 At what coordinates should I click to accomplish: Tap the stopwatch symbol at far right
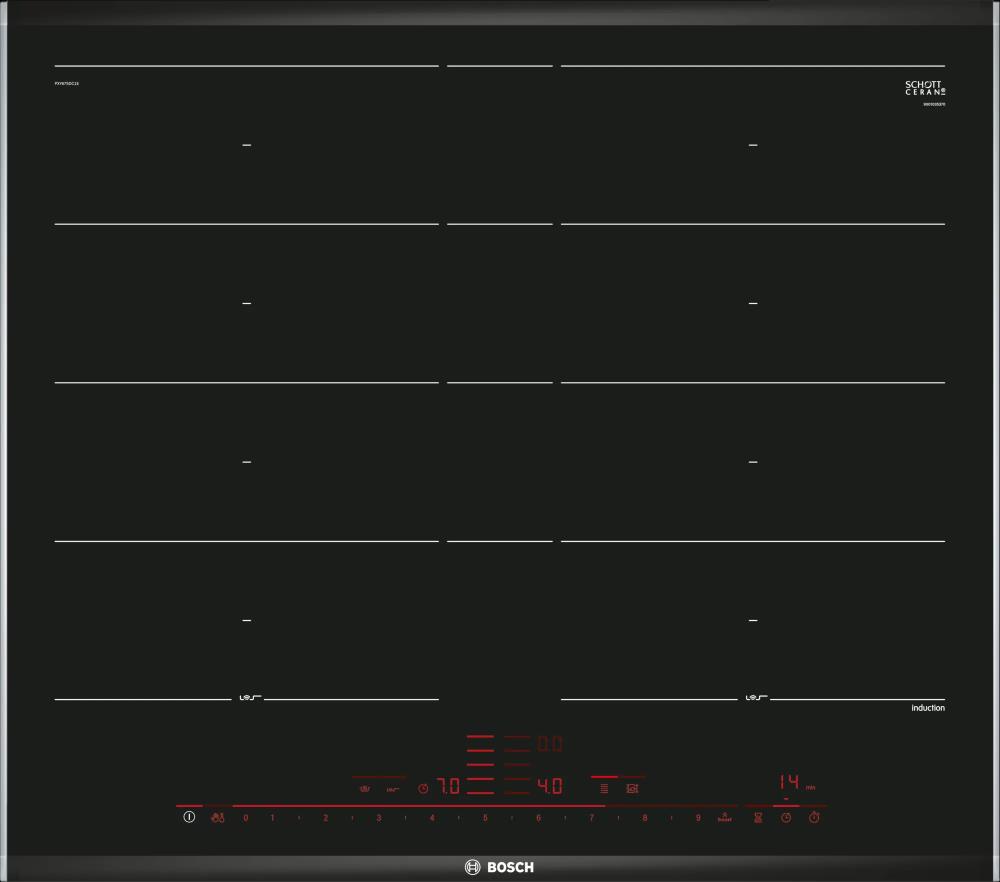[814, 818]
